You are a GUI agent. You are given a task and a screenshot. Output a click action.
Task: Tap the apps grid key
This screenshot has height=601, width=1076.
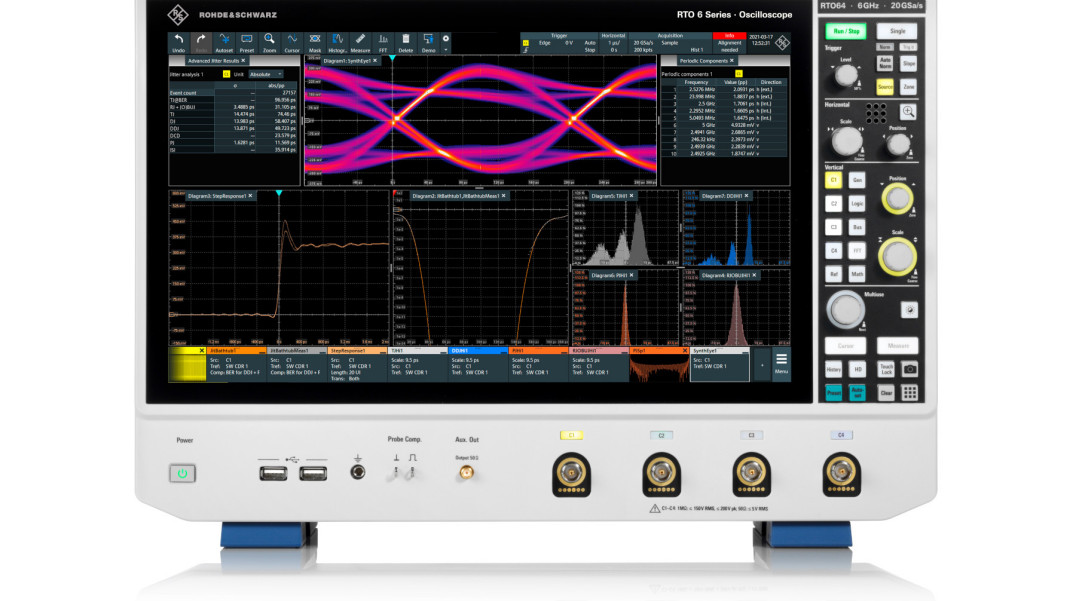[x=909, y=392]
